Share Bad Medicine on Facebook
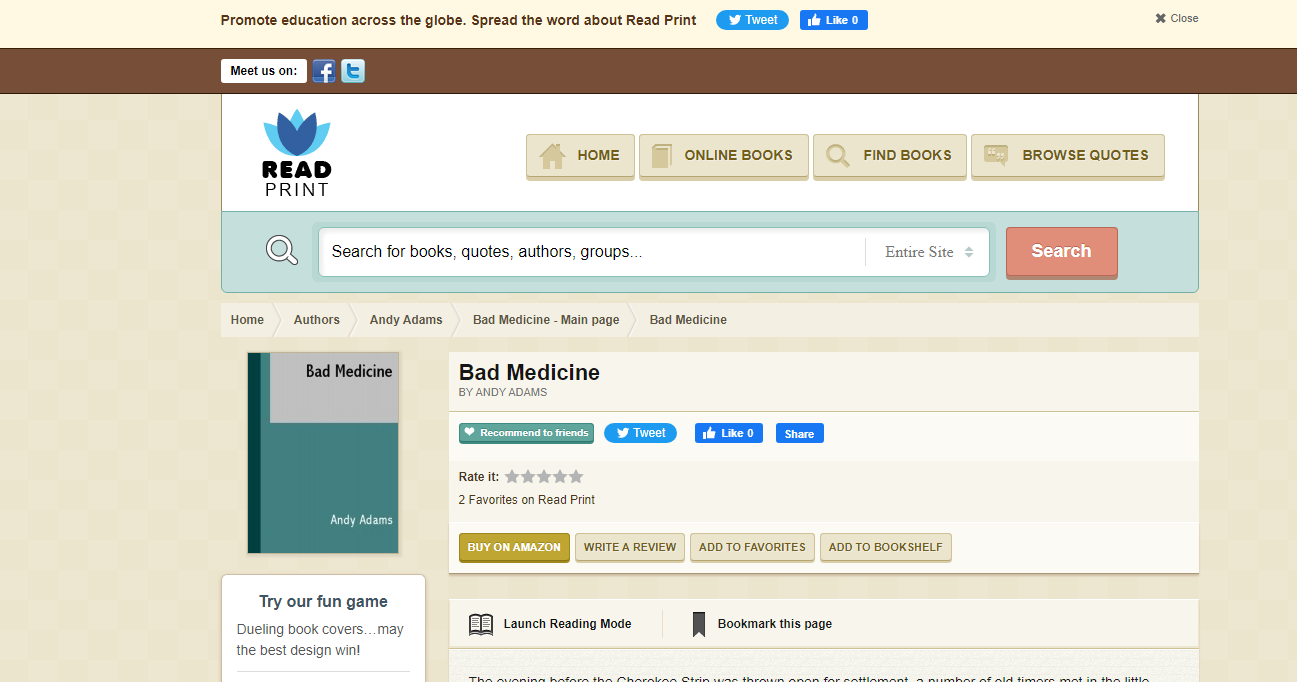Viewport: 1297px width, 682px height. click(799, 433)
